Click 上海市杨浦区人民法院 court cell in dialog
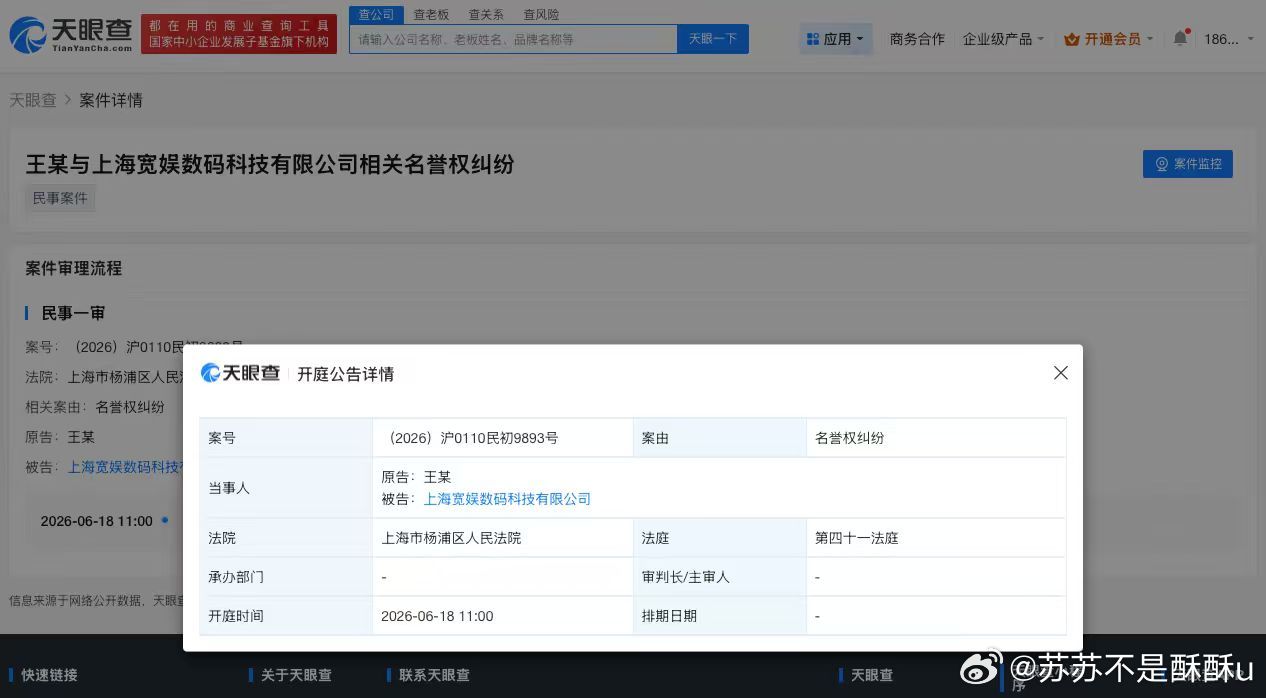The height and width of the screenshot is (698, 1266). tap(502, 538)
